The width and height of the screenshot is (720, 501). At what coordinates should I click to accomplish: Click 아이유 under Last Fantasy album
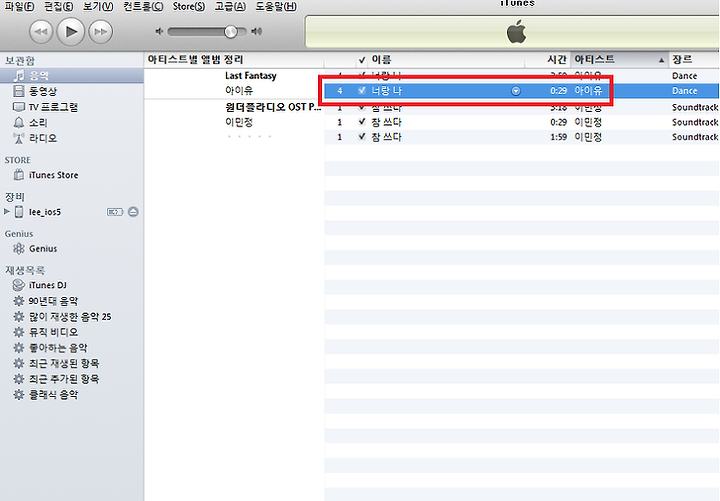(x=239, y=90)
